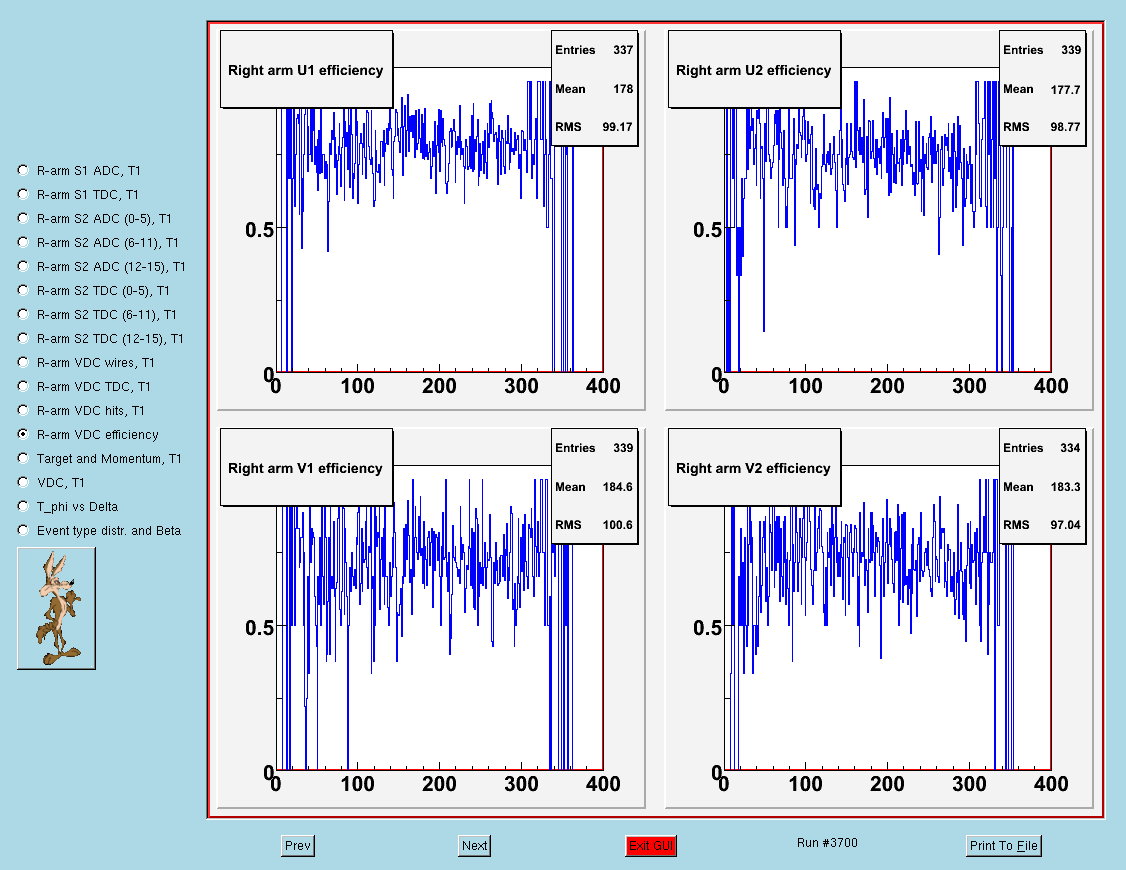Choose R-arm S2 ADC (0-5), T1
This screenshot has width=1126, height=870.
pos(23,218)
